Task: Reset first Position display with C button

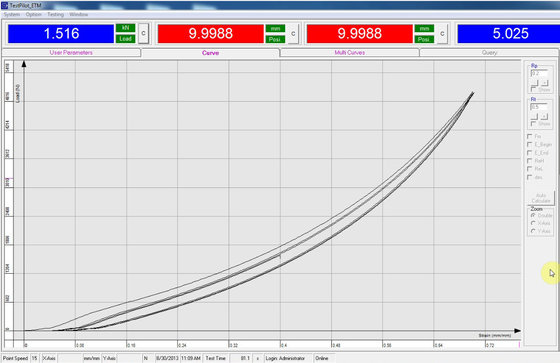Action: (293, 34)
